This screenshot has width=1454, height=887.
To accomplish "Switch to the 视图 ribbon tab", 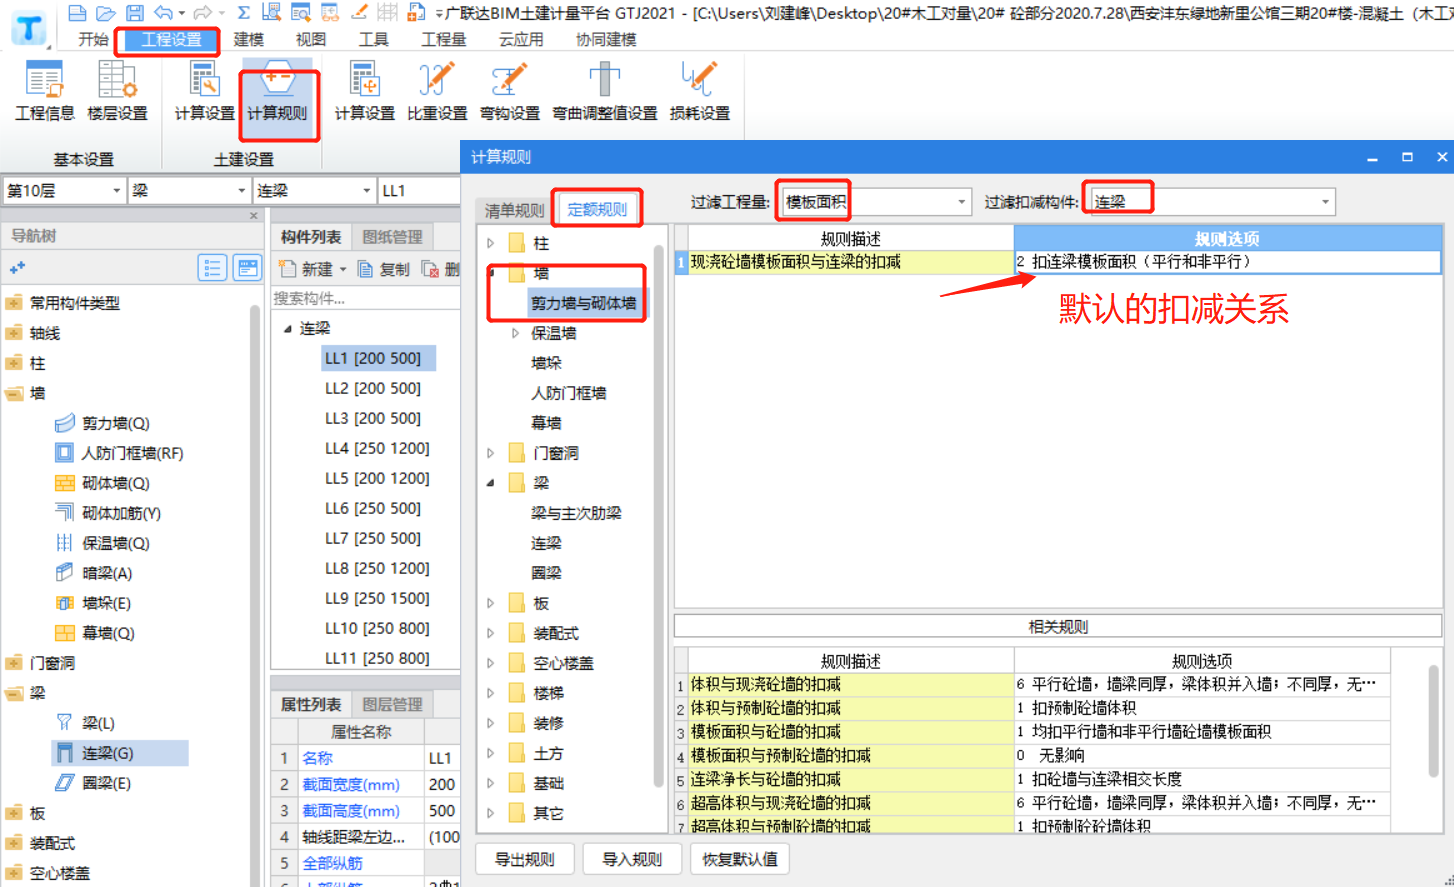I will point(311,39).
